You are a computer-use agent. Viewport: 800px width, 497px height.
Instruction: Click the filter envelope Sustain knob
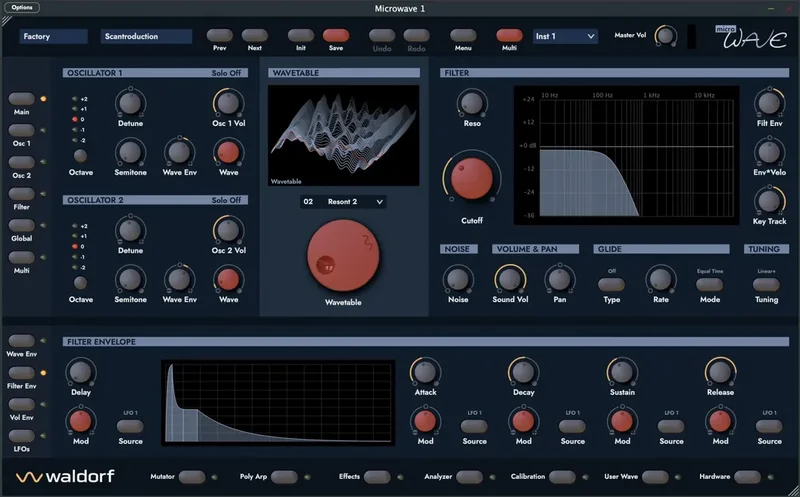(621, 372)
